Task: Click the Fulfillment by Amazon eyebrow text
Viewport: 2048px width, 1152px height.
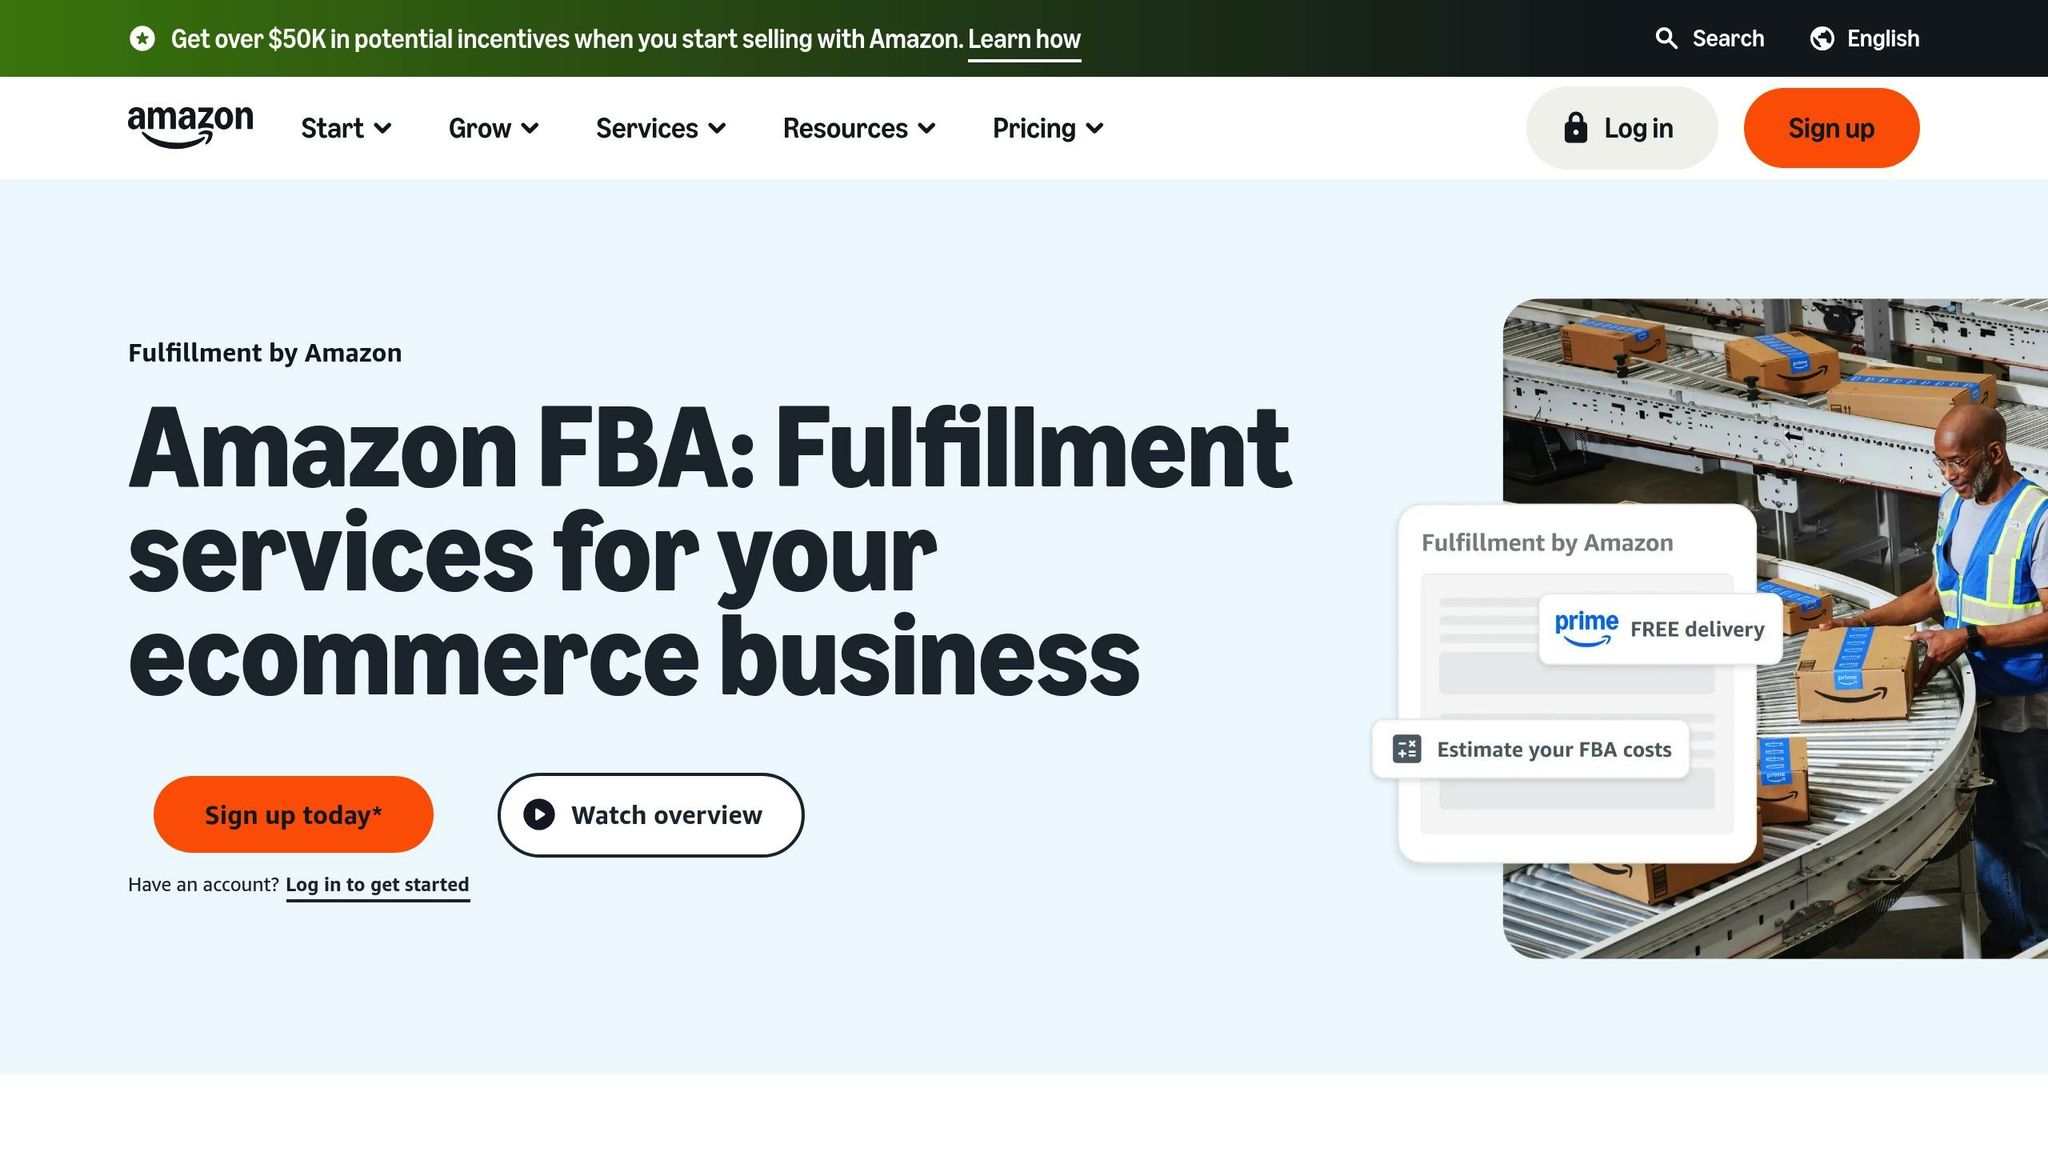Action: click(265, 353)
